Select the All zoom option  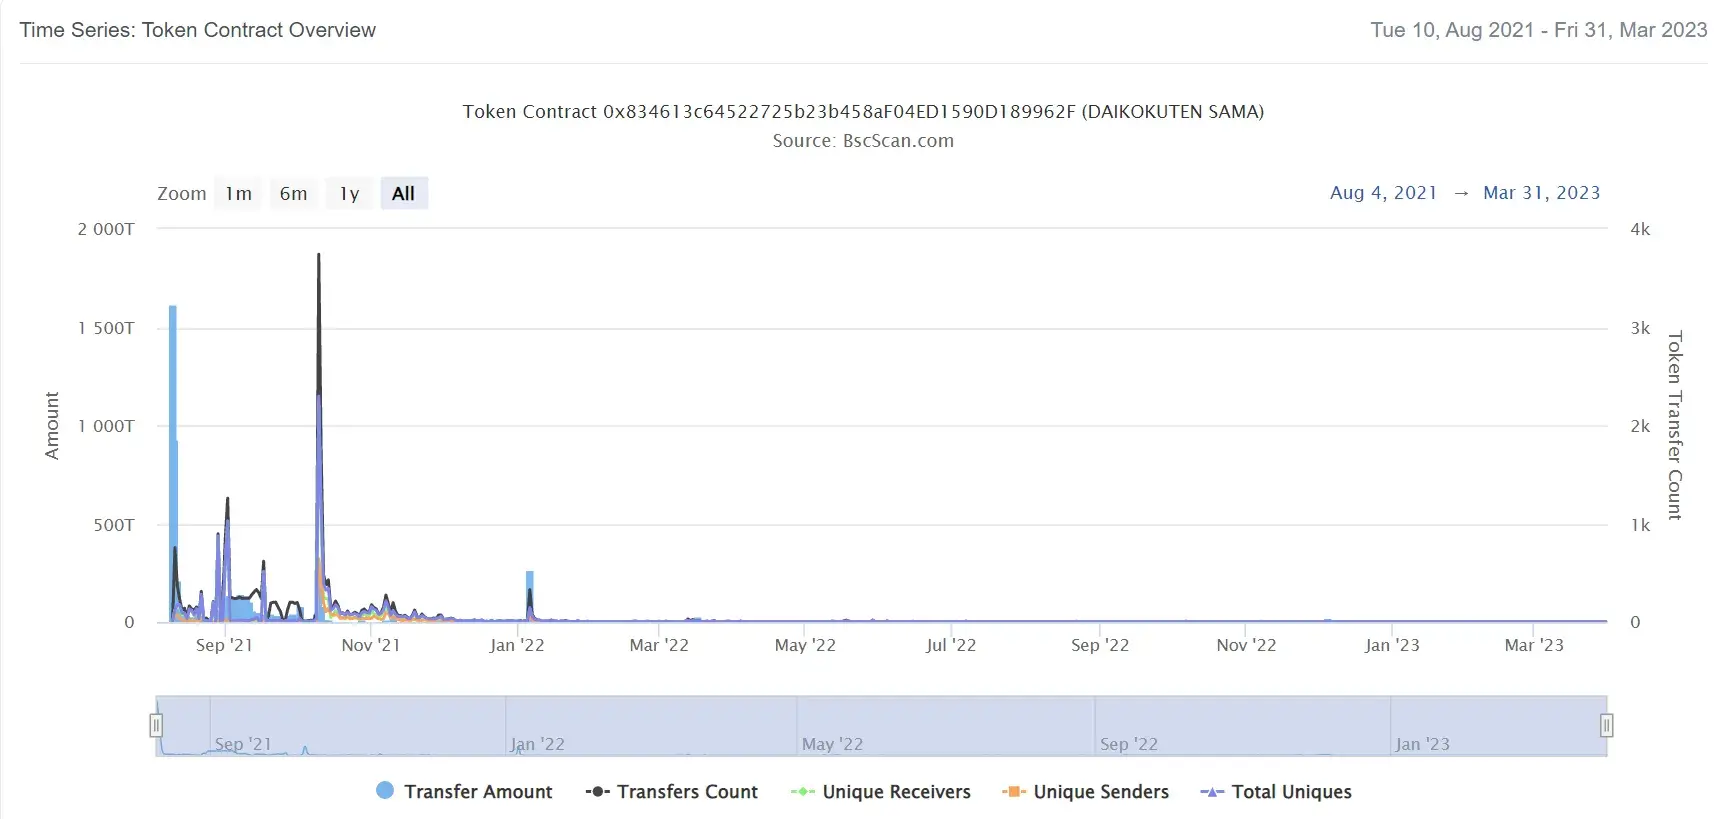click(403, 194)
